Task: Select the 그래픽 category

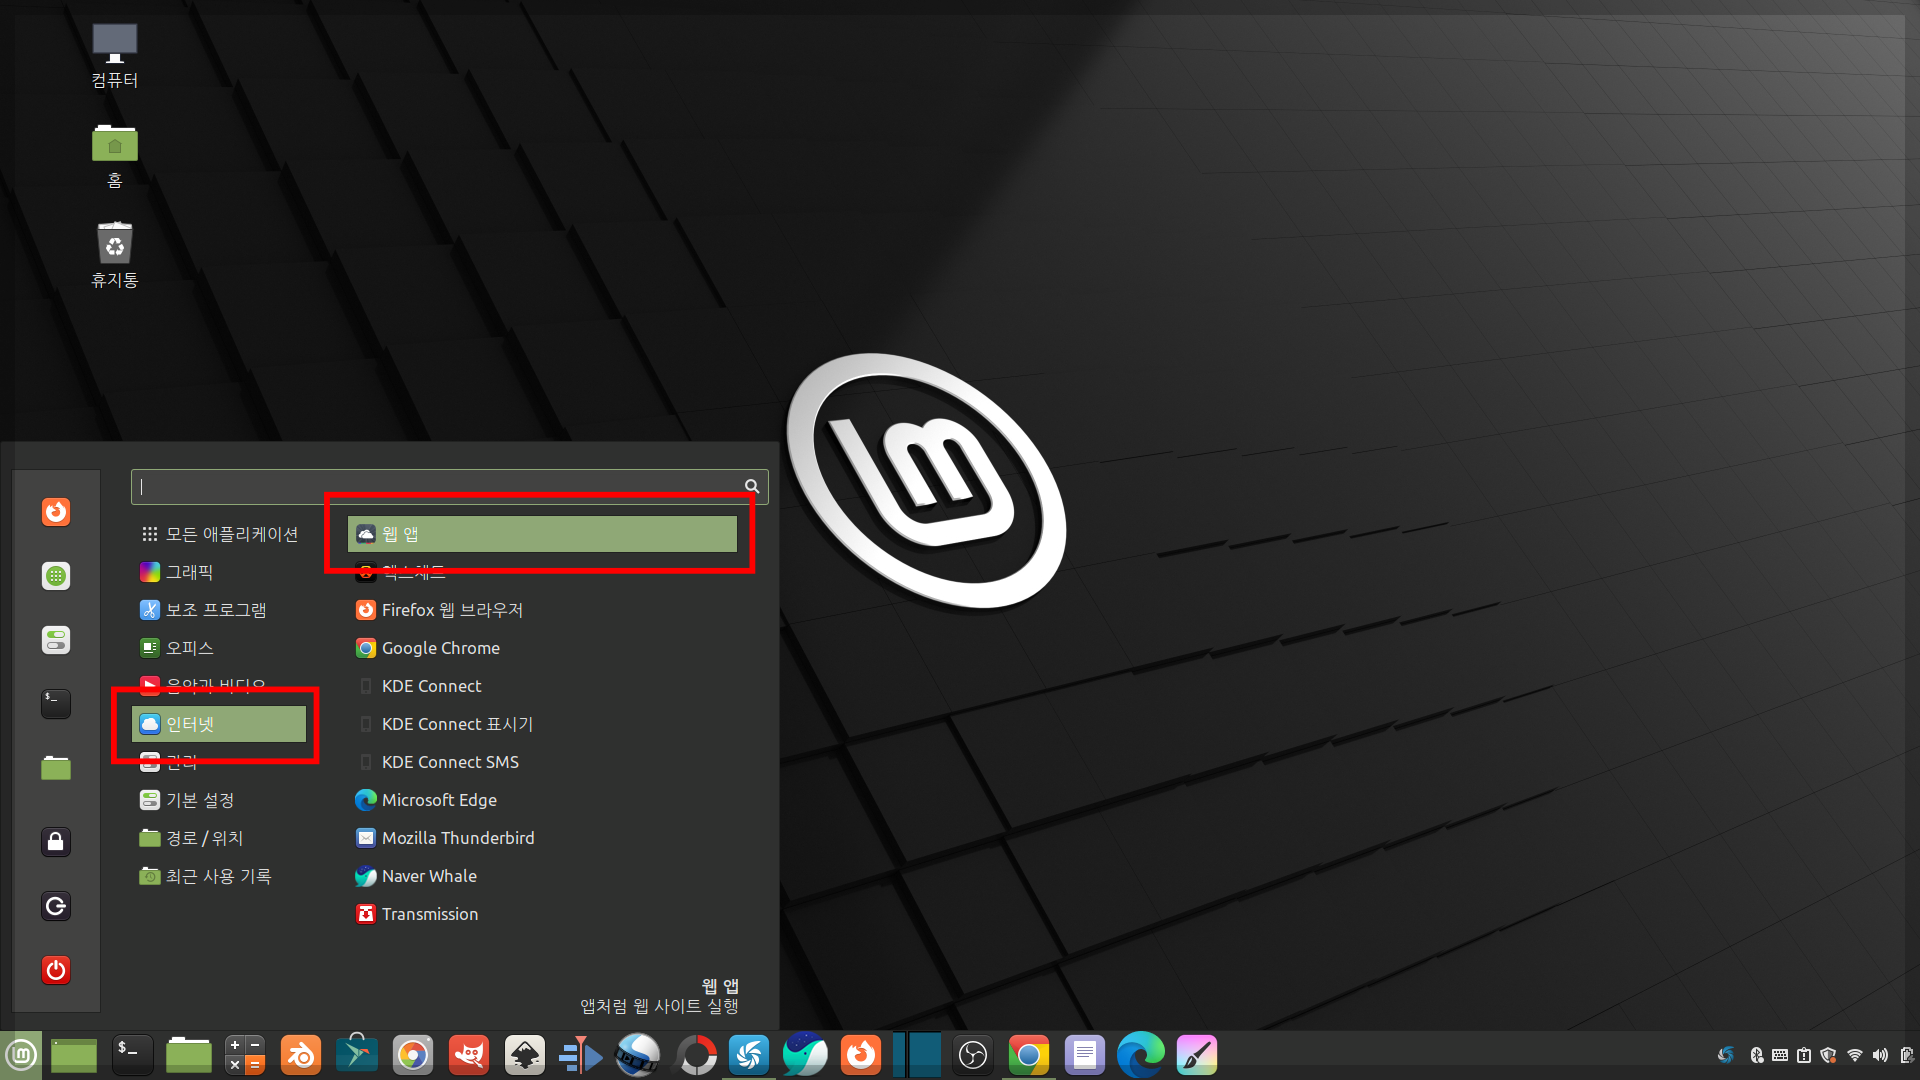Action: click(x=190, y=572)
